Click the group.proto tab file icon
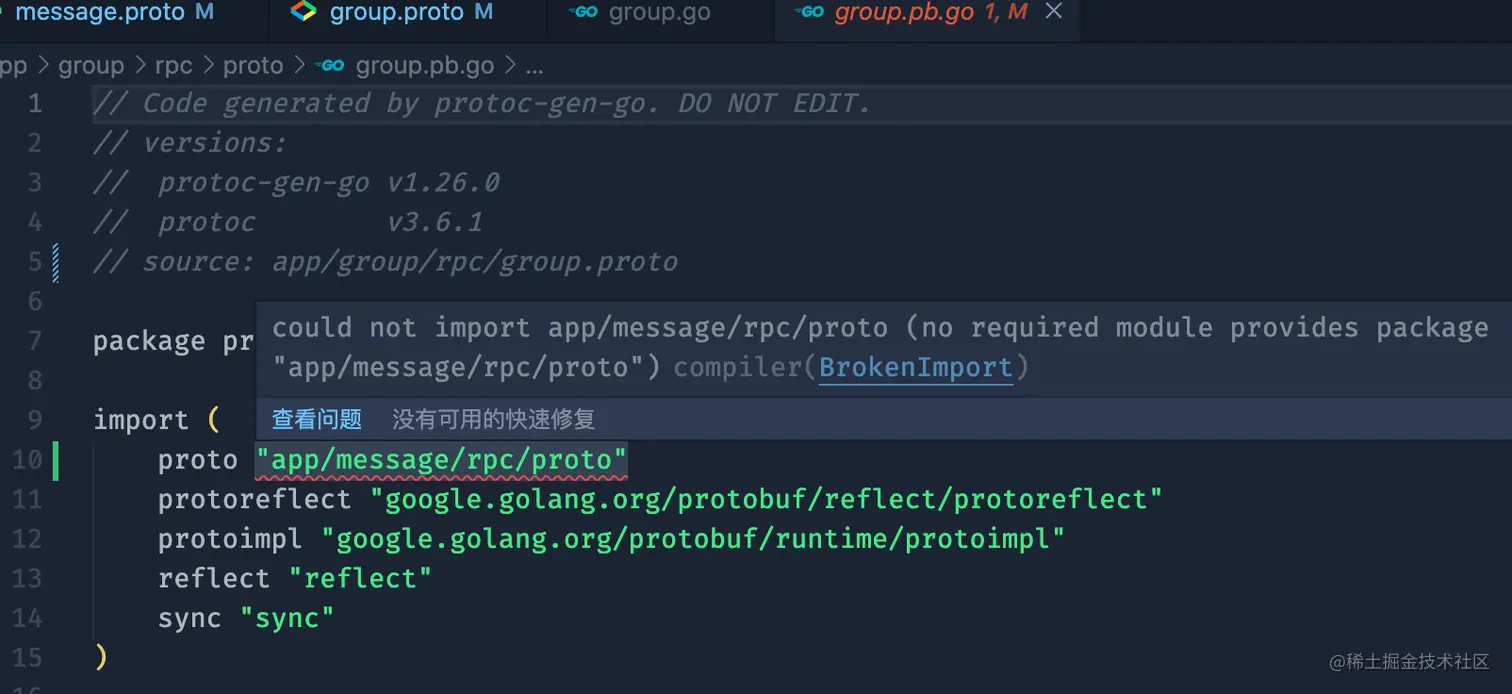This screenshot has width=1512, height=694. tap(303, 12)
